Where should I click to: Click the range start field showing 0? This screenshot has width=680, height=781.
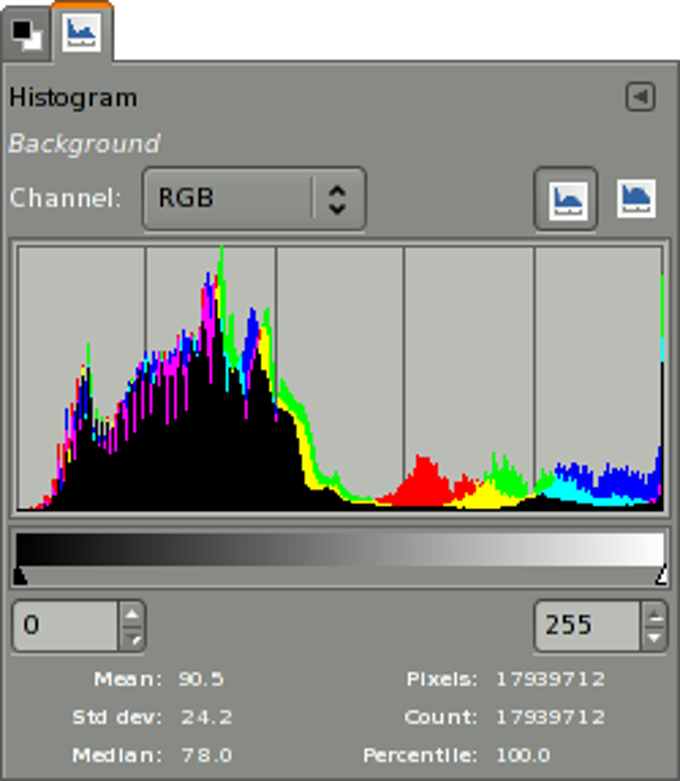tap(65, 625)
